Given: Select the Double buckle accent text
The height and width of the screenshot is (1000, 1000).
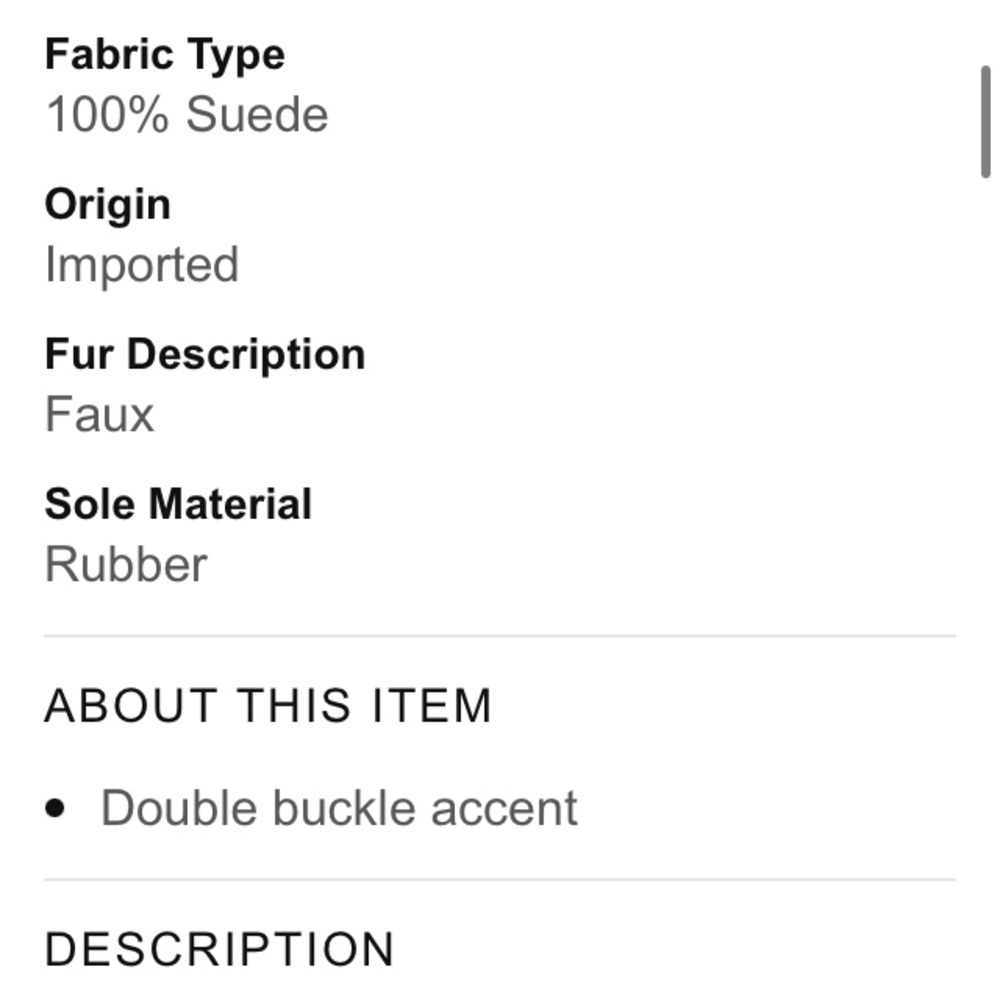Looking at the screenshot, I should pyautogui.click(x=339, y=808).
